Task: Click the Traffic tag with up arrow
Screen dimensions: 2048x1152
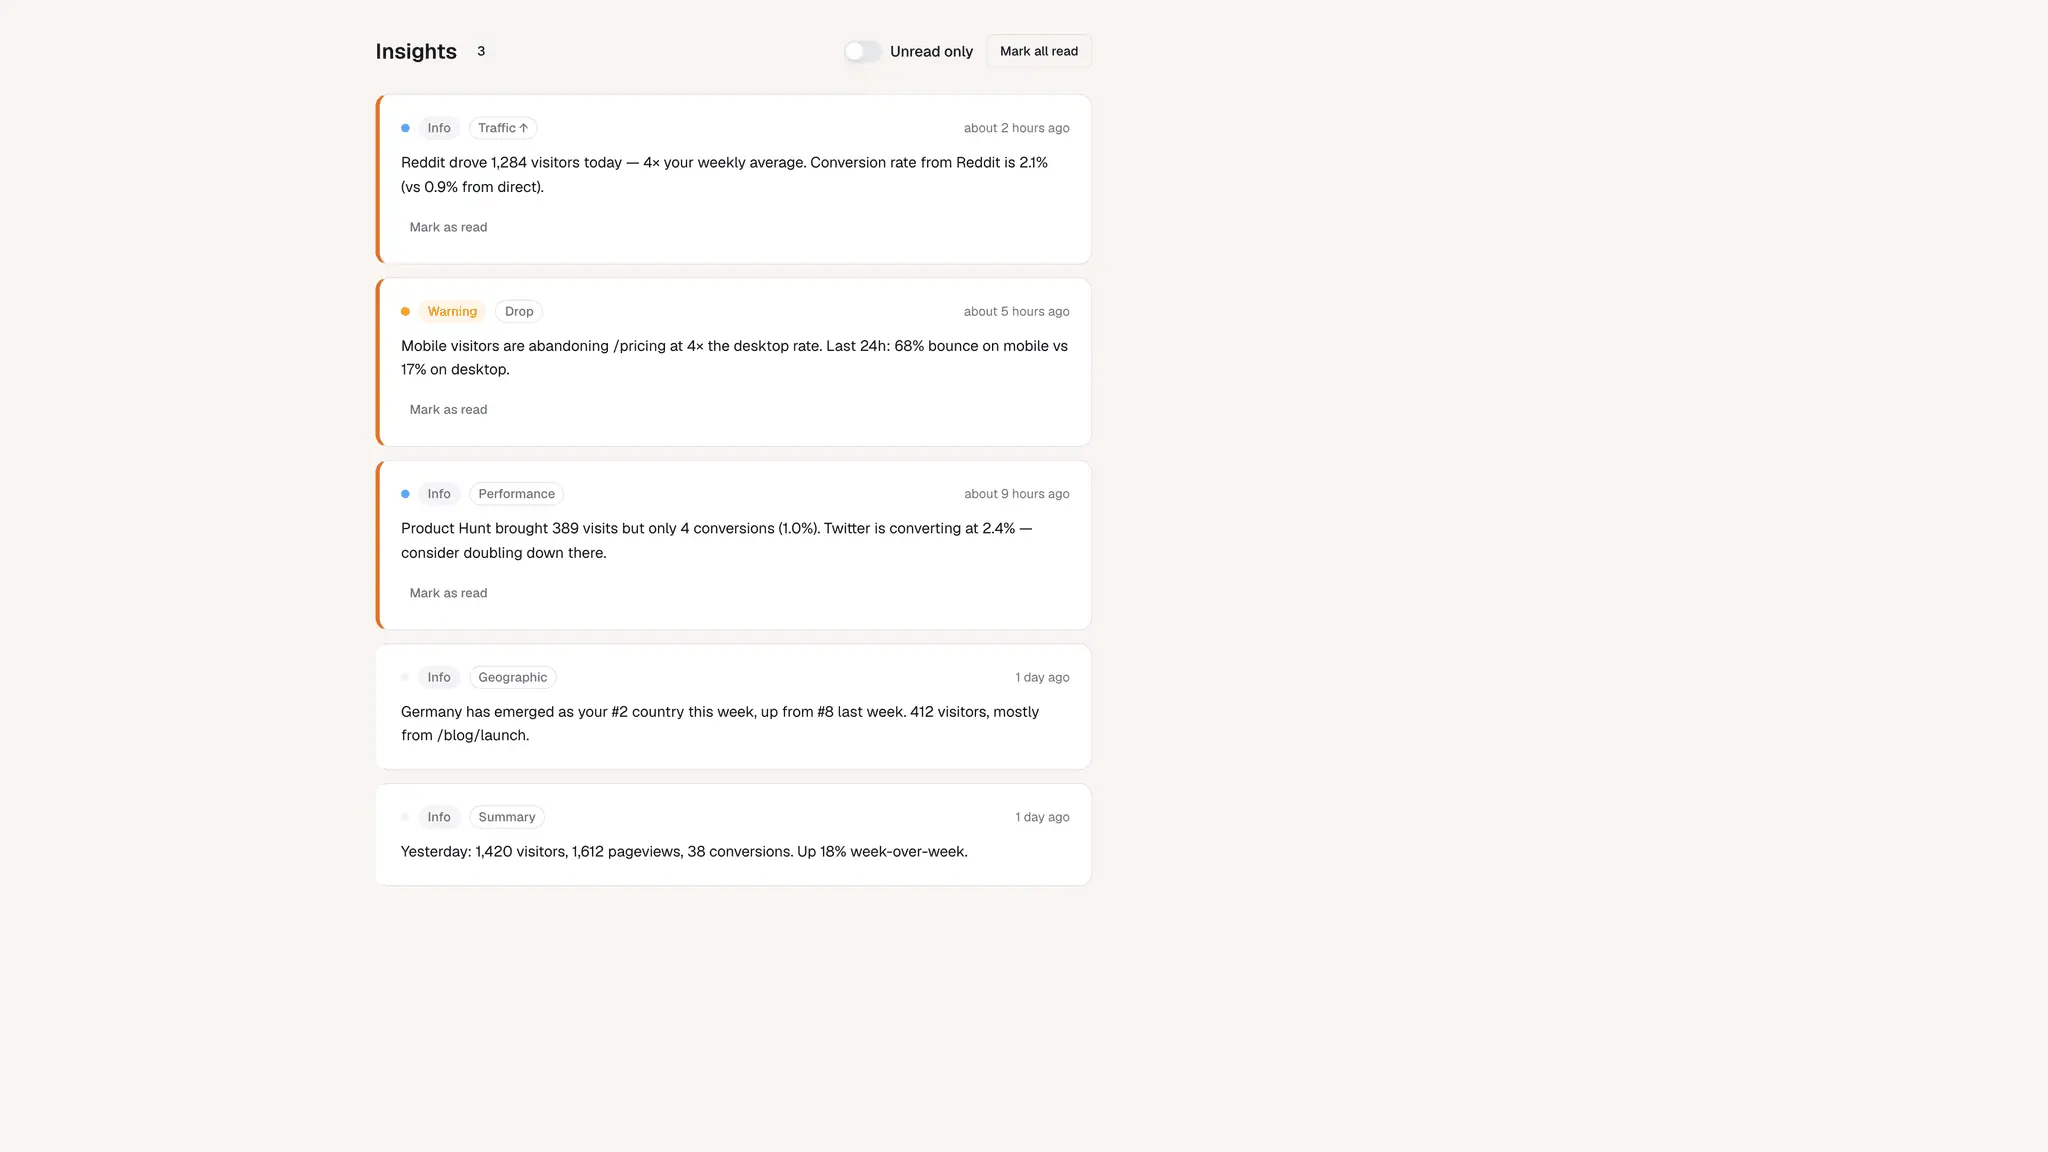Action: (x=503, y=128)
